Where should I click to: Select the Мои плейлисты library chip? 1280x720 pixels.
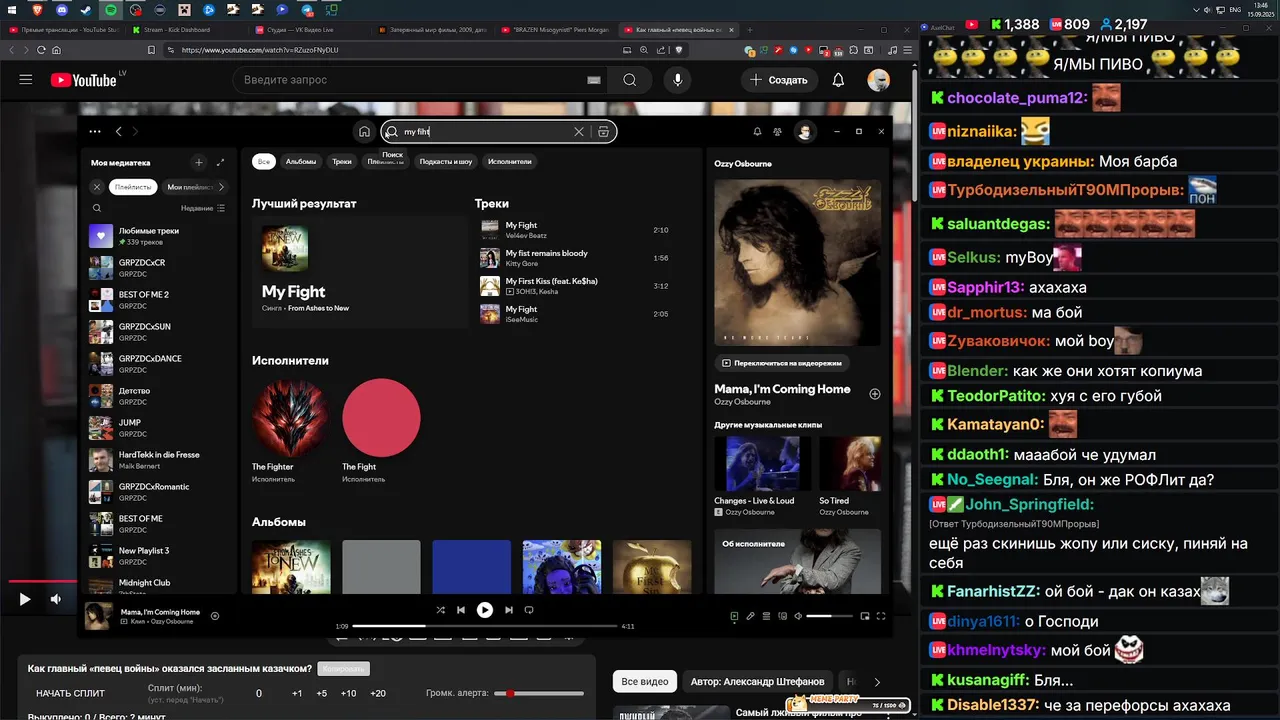[x=189, y=187]
